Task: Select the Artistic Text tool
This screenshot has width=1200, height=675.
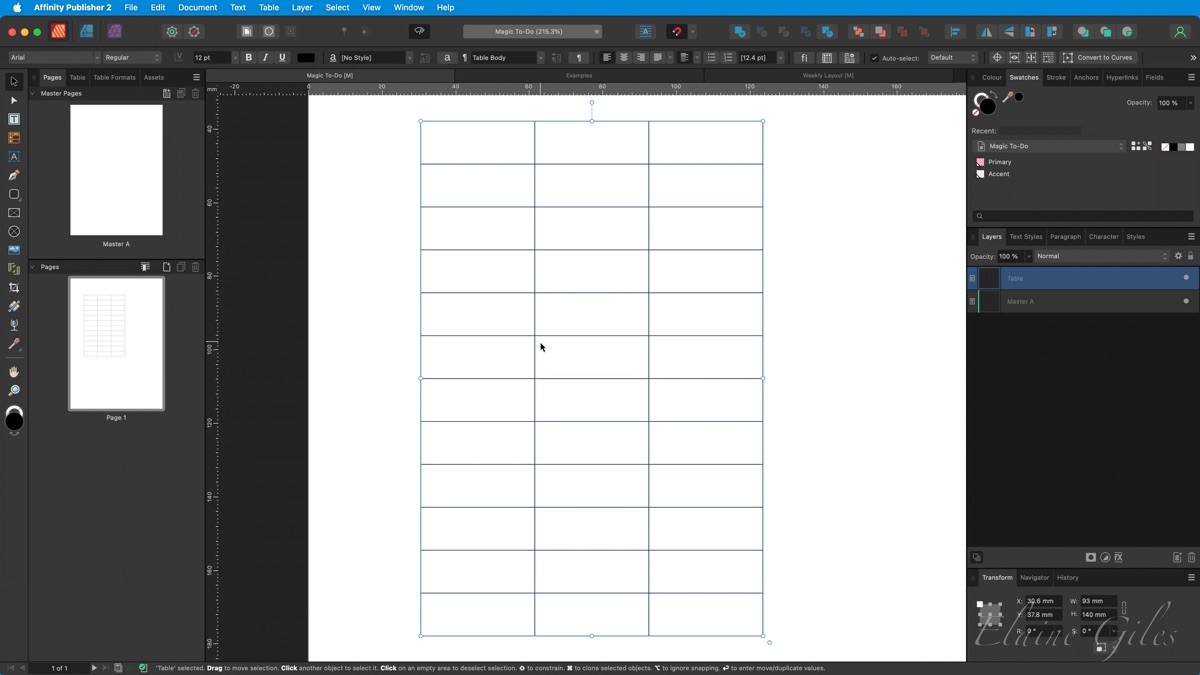Action: (x=14, y=157)
